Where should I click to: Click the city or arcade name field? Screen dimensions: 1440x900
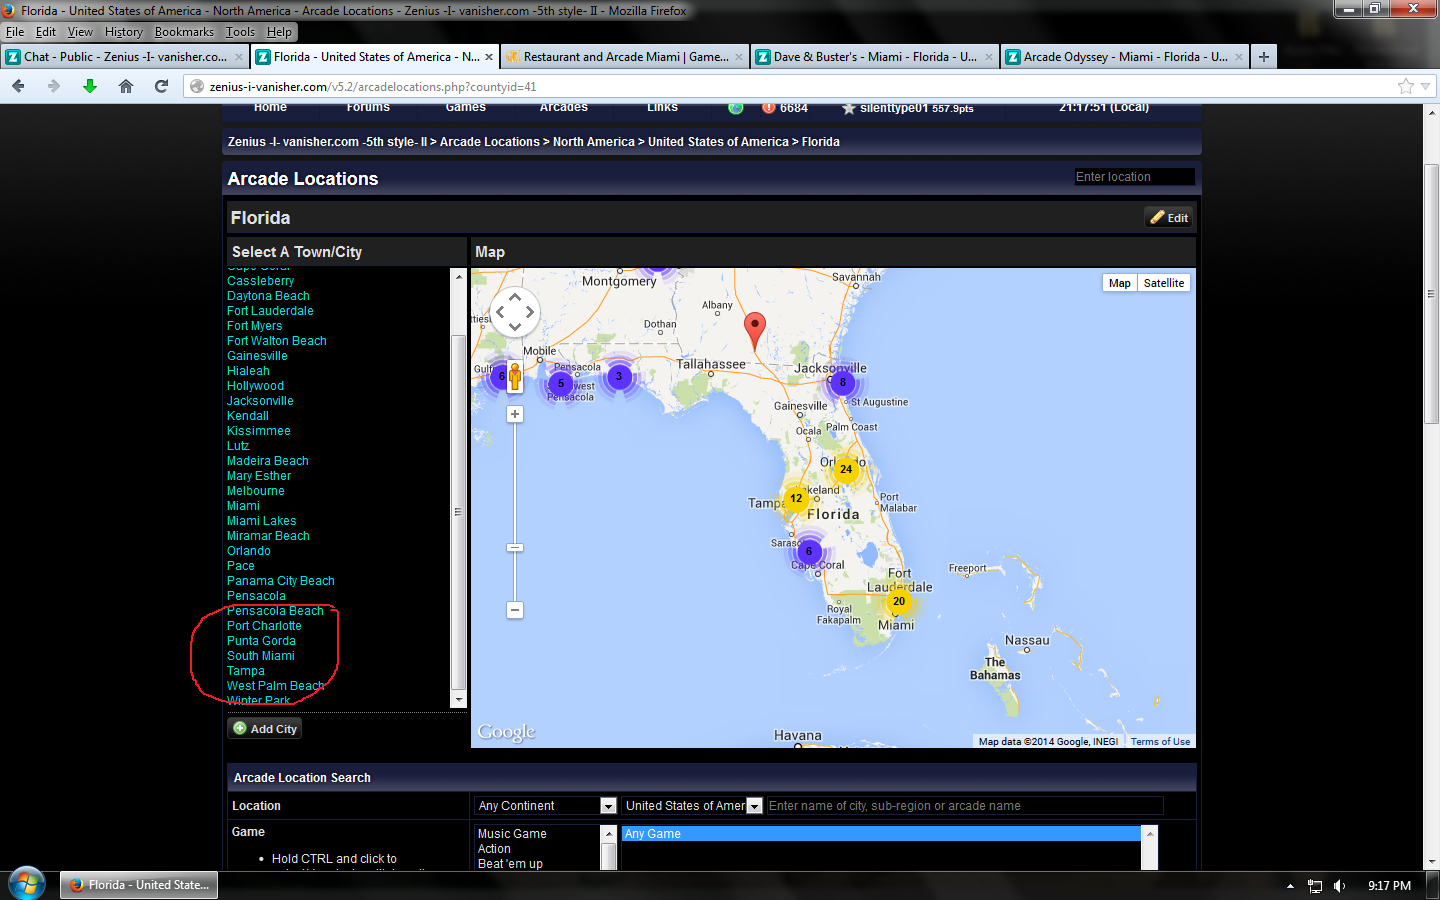[965, 806]
